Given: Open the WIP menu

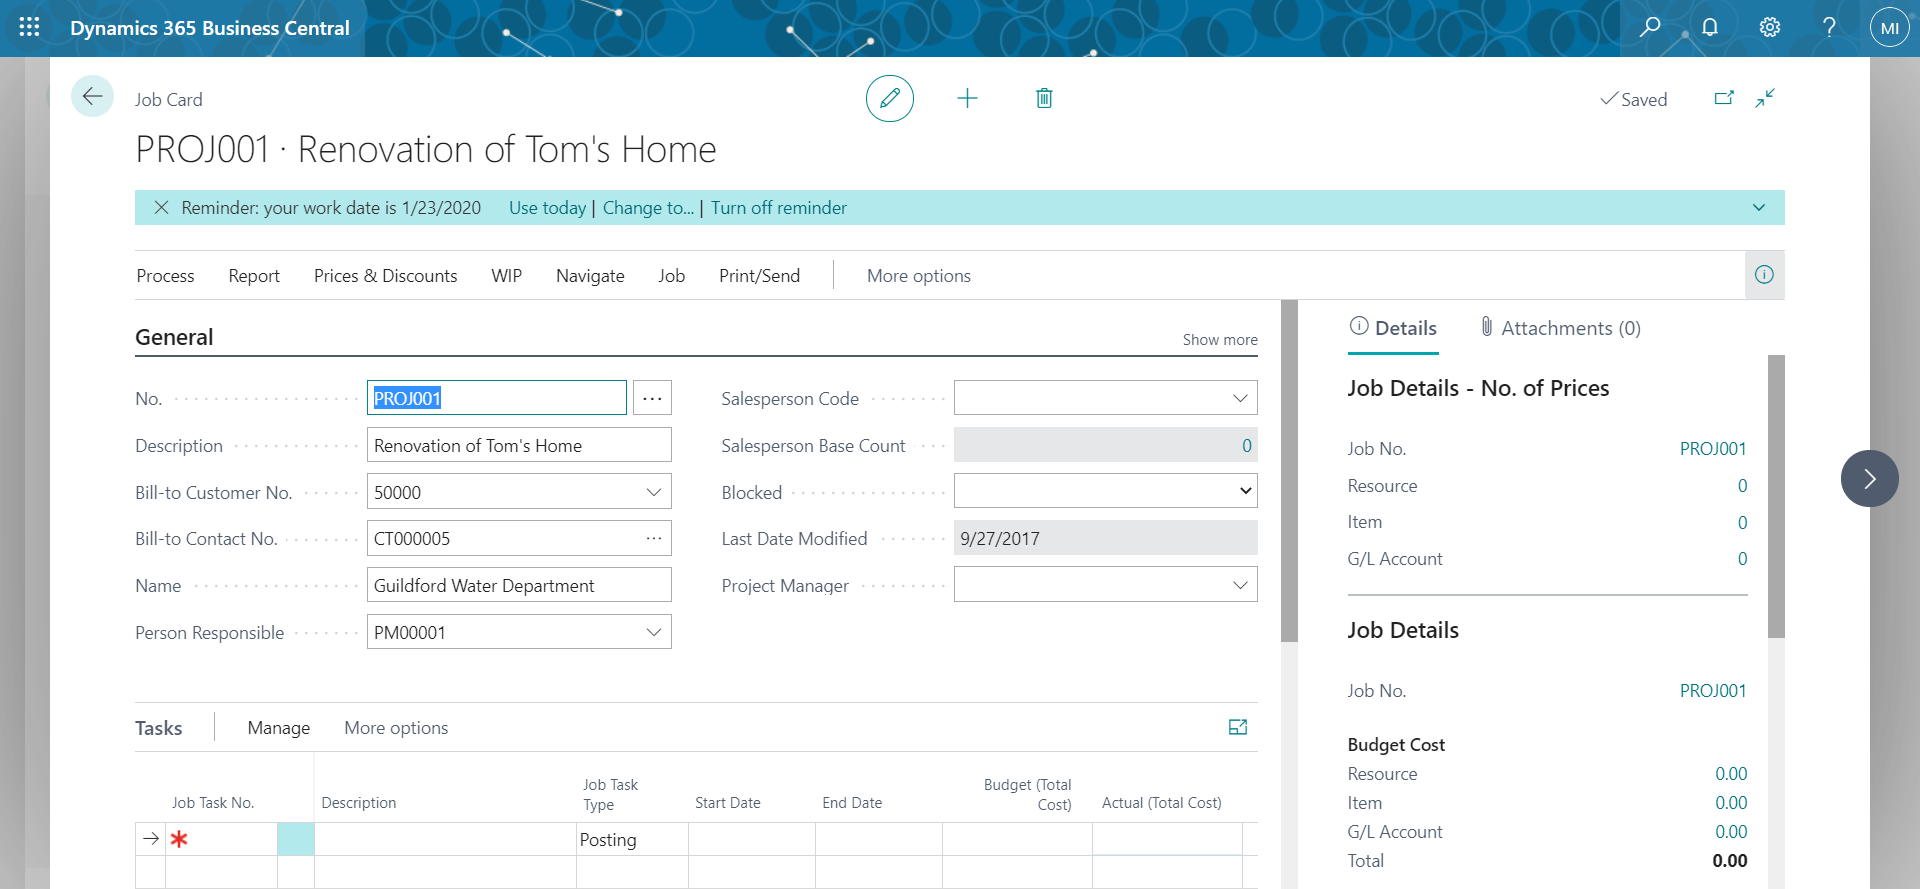Looking at the screenshot, I should [506, 276].
